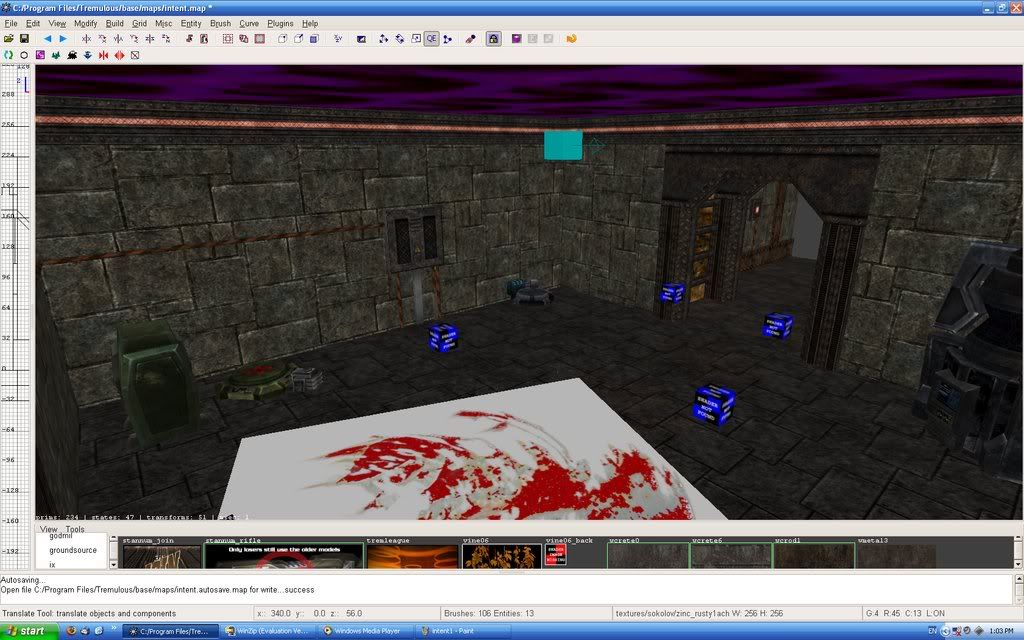The image size is (1024, 640).
Task: Open the Build menu
Action: 114,24
